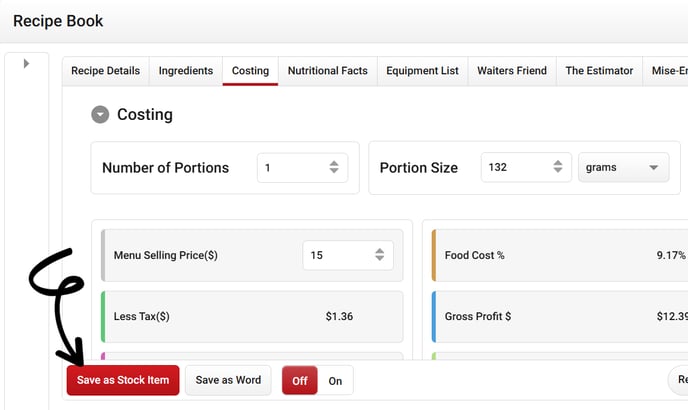This screenshot has height=410, width=688.
Task: Switch the toggle to Off
Action: point(300,381)
